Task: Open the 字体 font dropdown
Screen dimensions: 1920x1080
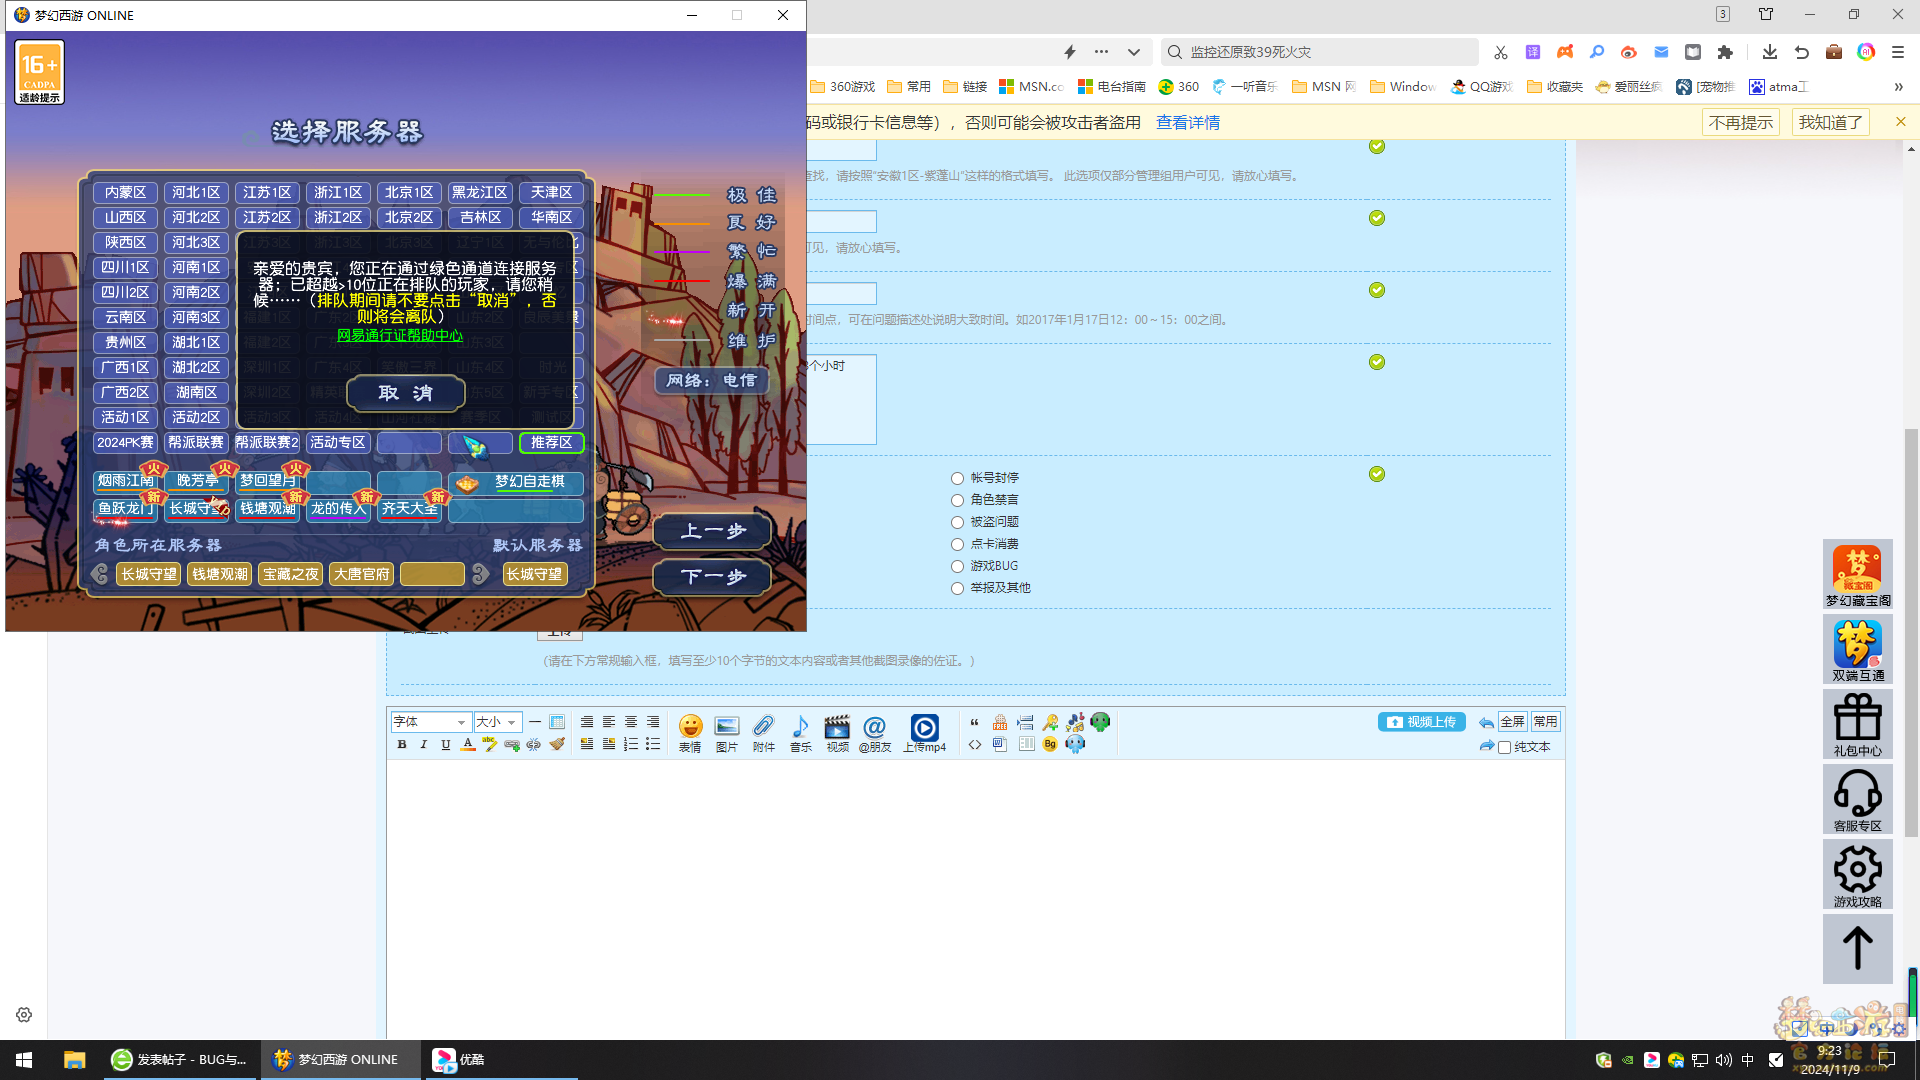Action: click(x=430, y=722)
